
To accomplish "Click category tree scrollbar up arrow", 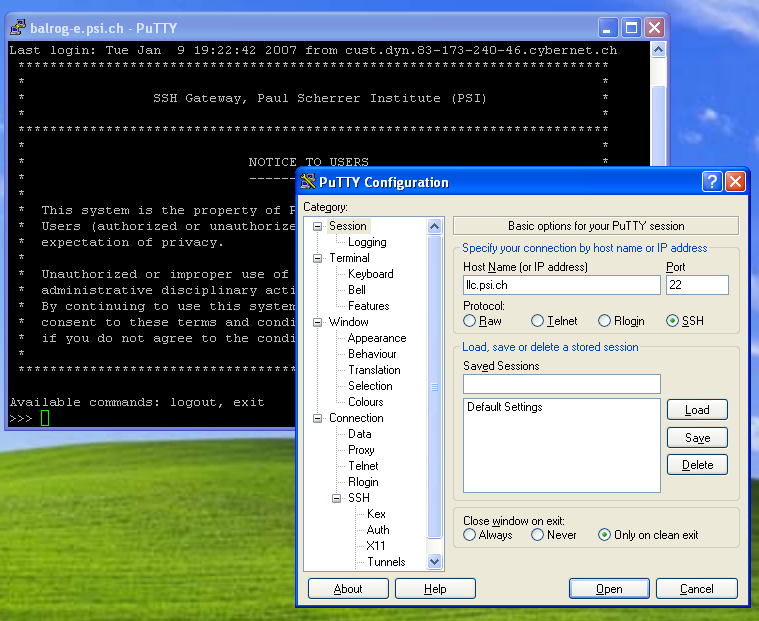I will [435, 226].
